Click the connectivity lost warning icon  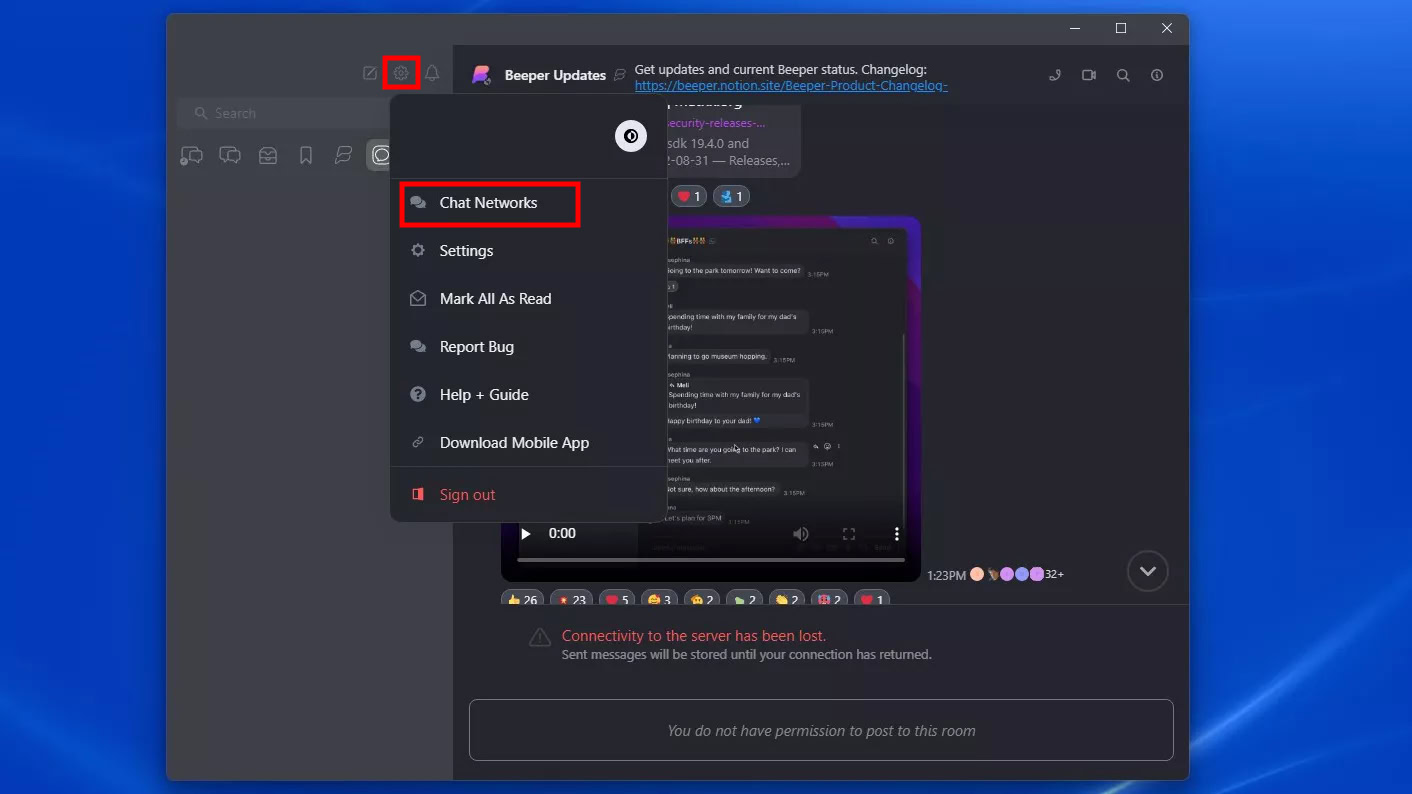coord(540,637)
